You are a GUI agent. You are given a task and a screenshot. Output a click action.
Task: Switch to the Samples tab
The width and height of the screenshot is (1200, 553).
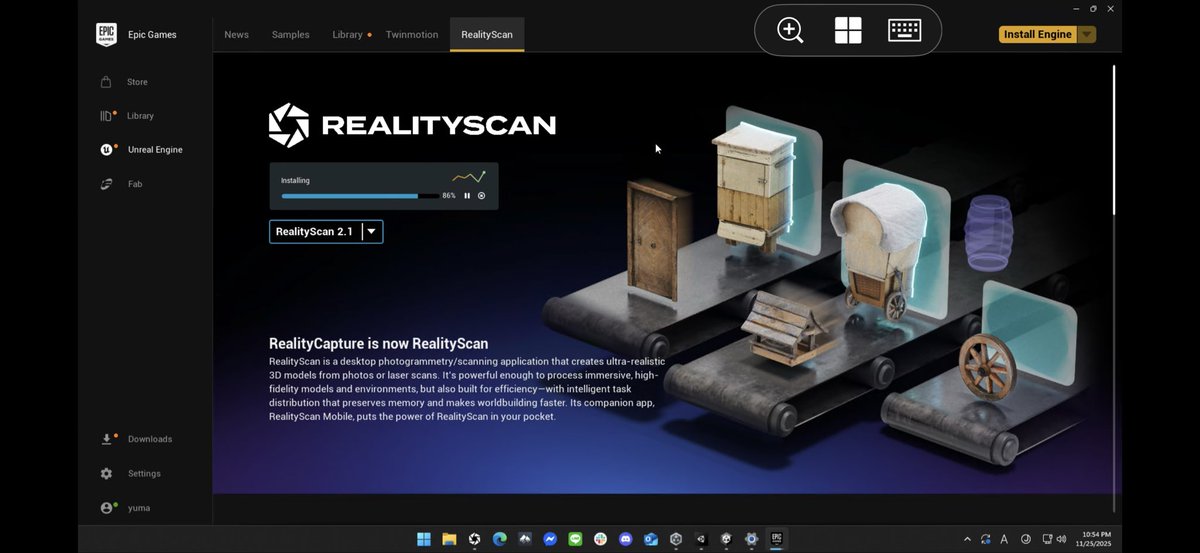(290, 34)
